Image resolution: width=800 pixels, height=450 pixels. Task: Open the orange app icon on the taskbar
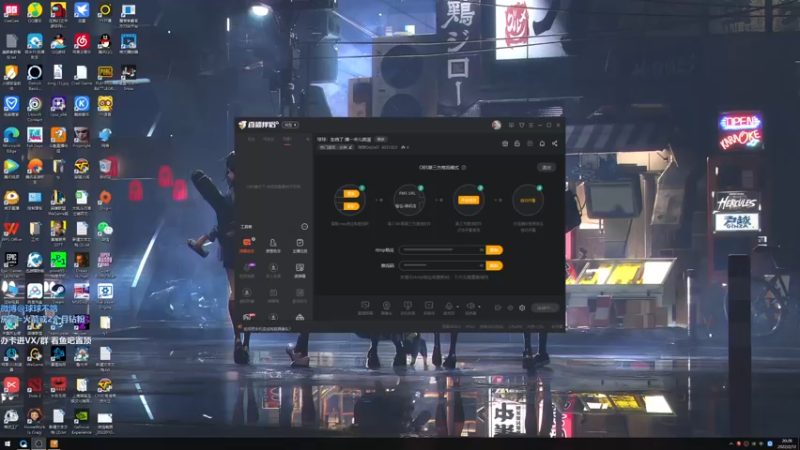[54, 444]
